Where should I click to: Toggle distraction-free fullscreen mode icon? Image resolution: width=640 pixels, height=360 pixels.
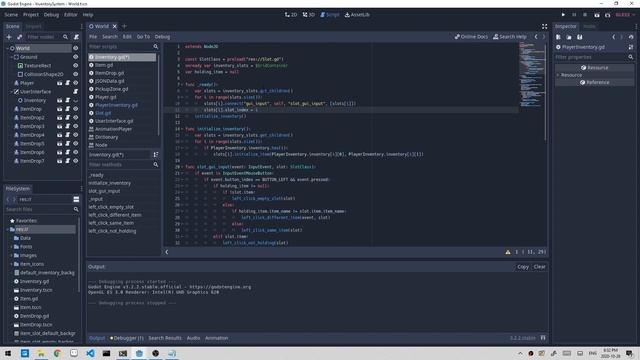click(x=544, y=27)
